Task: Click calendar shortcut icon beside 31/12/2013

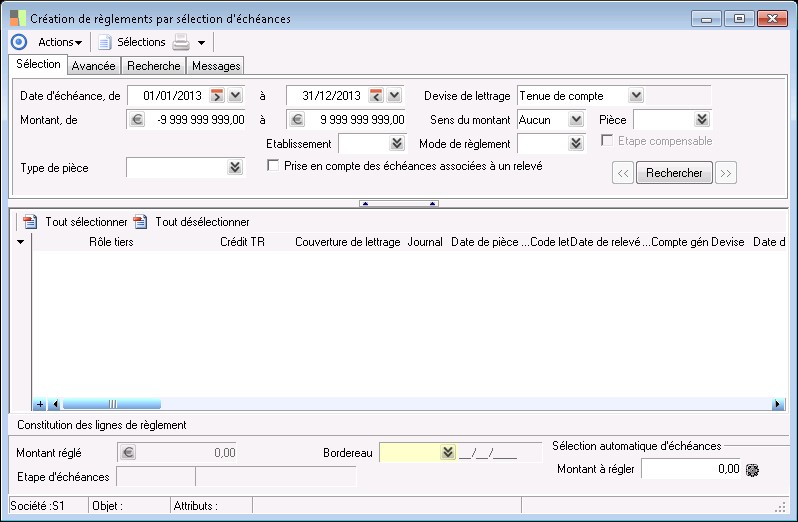Action: (376, 95)
